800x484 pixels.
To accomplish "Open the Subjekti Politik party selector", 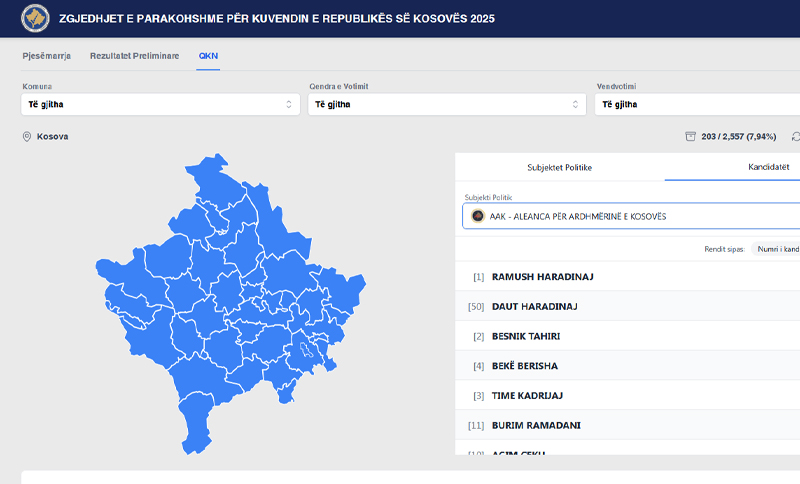I will (630, 217).
